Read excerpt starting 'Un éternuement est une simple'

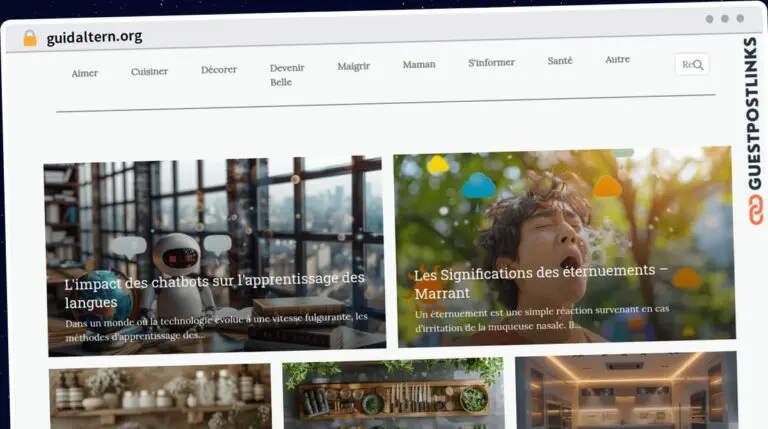pyautogui.click(x=542, y=318)
